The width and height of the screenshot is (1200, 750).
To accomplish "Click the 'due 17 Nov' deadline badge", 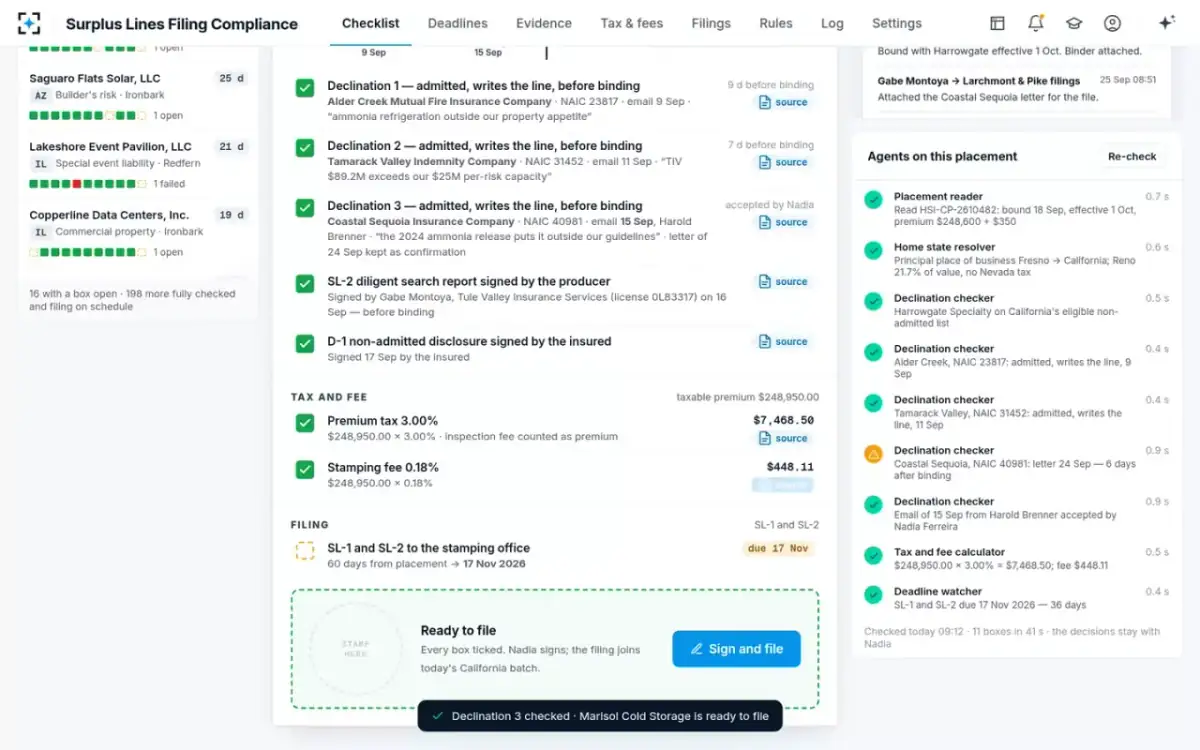I will point(779,548).
